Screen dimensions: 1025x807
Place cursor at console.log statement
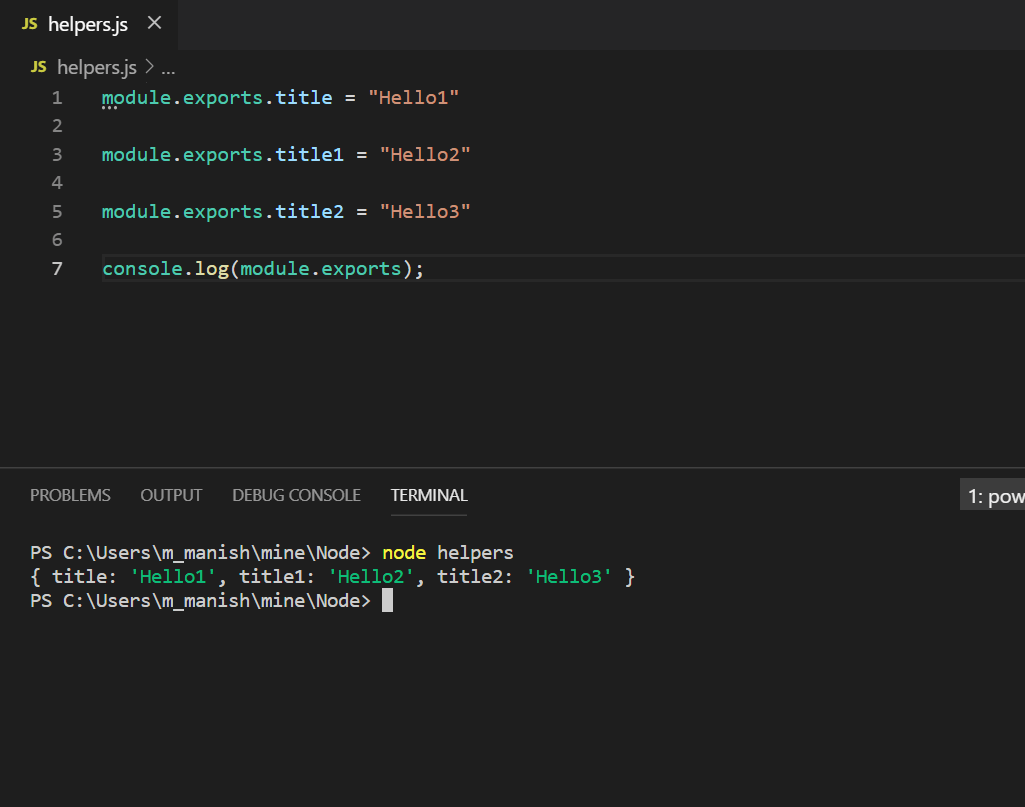pyautogui.click(x=263, y=269)
